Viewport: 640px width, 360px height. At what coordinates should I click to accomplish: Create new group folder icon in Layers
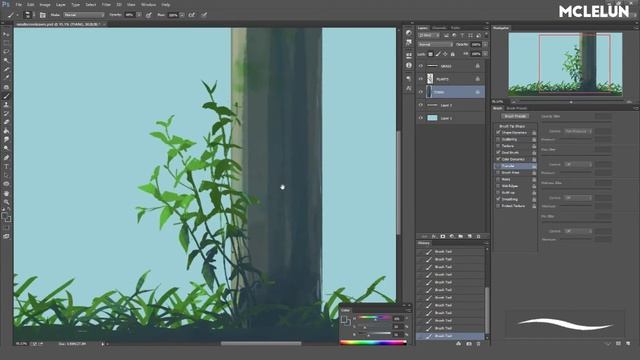tap(460, 236)
